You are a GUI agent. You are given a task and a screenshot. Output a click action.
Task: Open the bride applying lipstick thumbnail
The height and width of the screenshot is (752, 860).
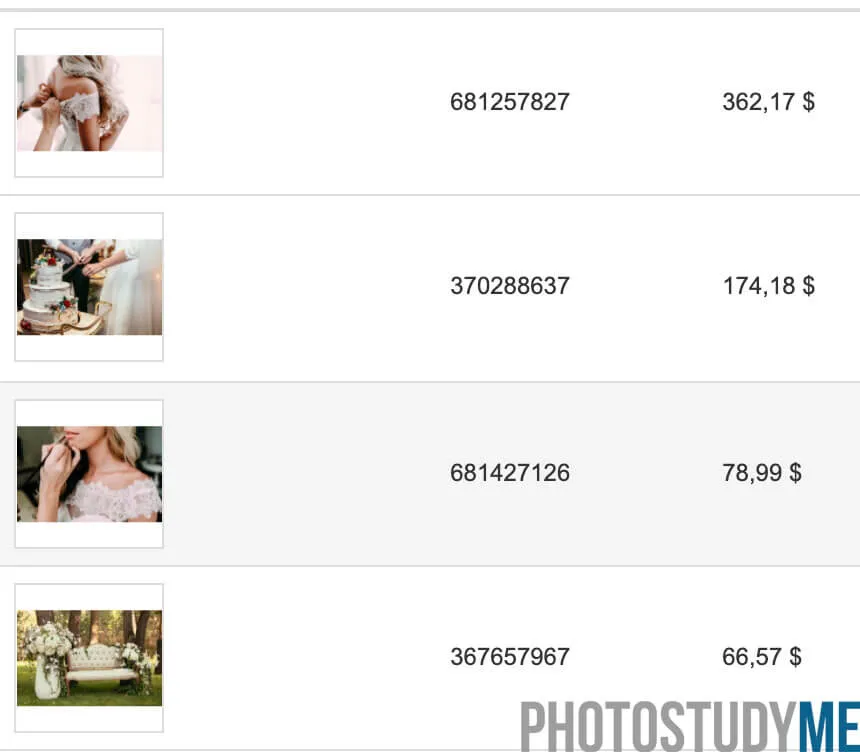[x=89, y=474]
